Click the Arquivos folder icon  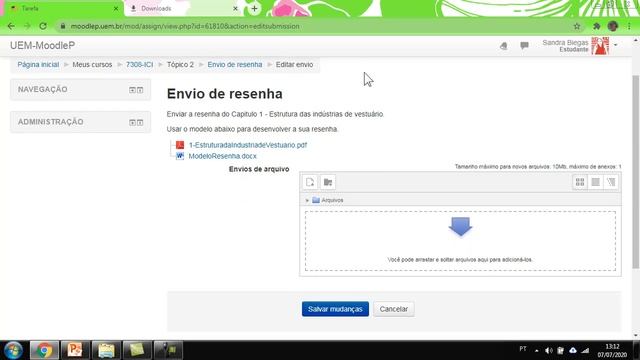(316, 200)
